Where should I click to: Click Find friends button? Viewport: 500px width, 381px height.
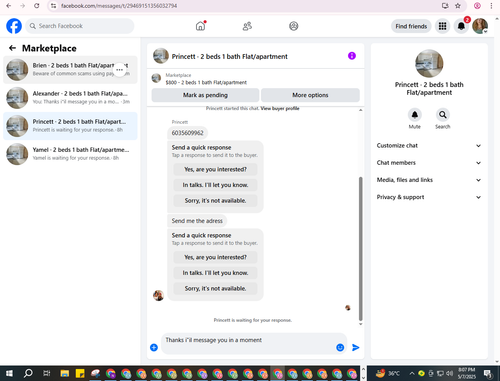coord(411,26)
